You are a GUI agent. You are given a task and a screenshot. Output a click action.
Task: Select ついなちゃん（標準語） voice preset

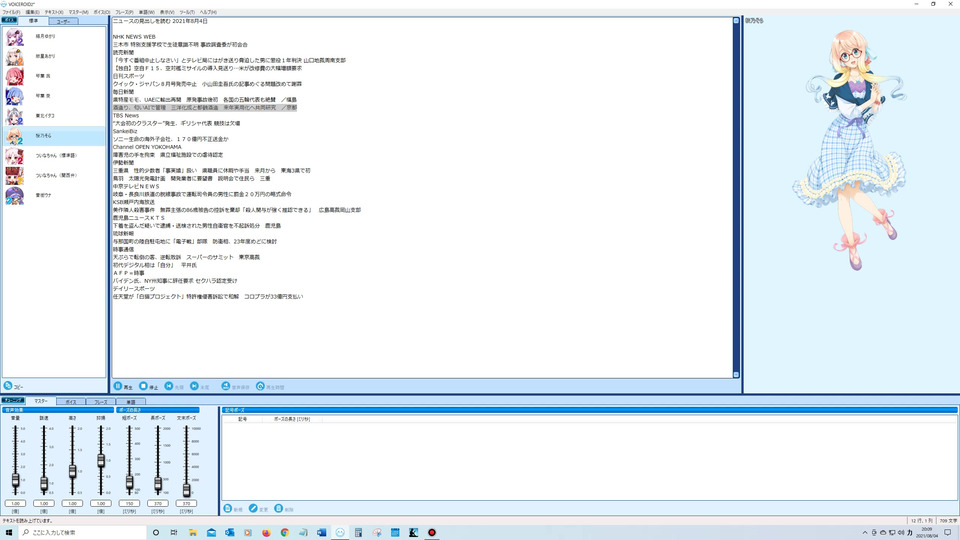(x=54, y=156)
